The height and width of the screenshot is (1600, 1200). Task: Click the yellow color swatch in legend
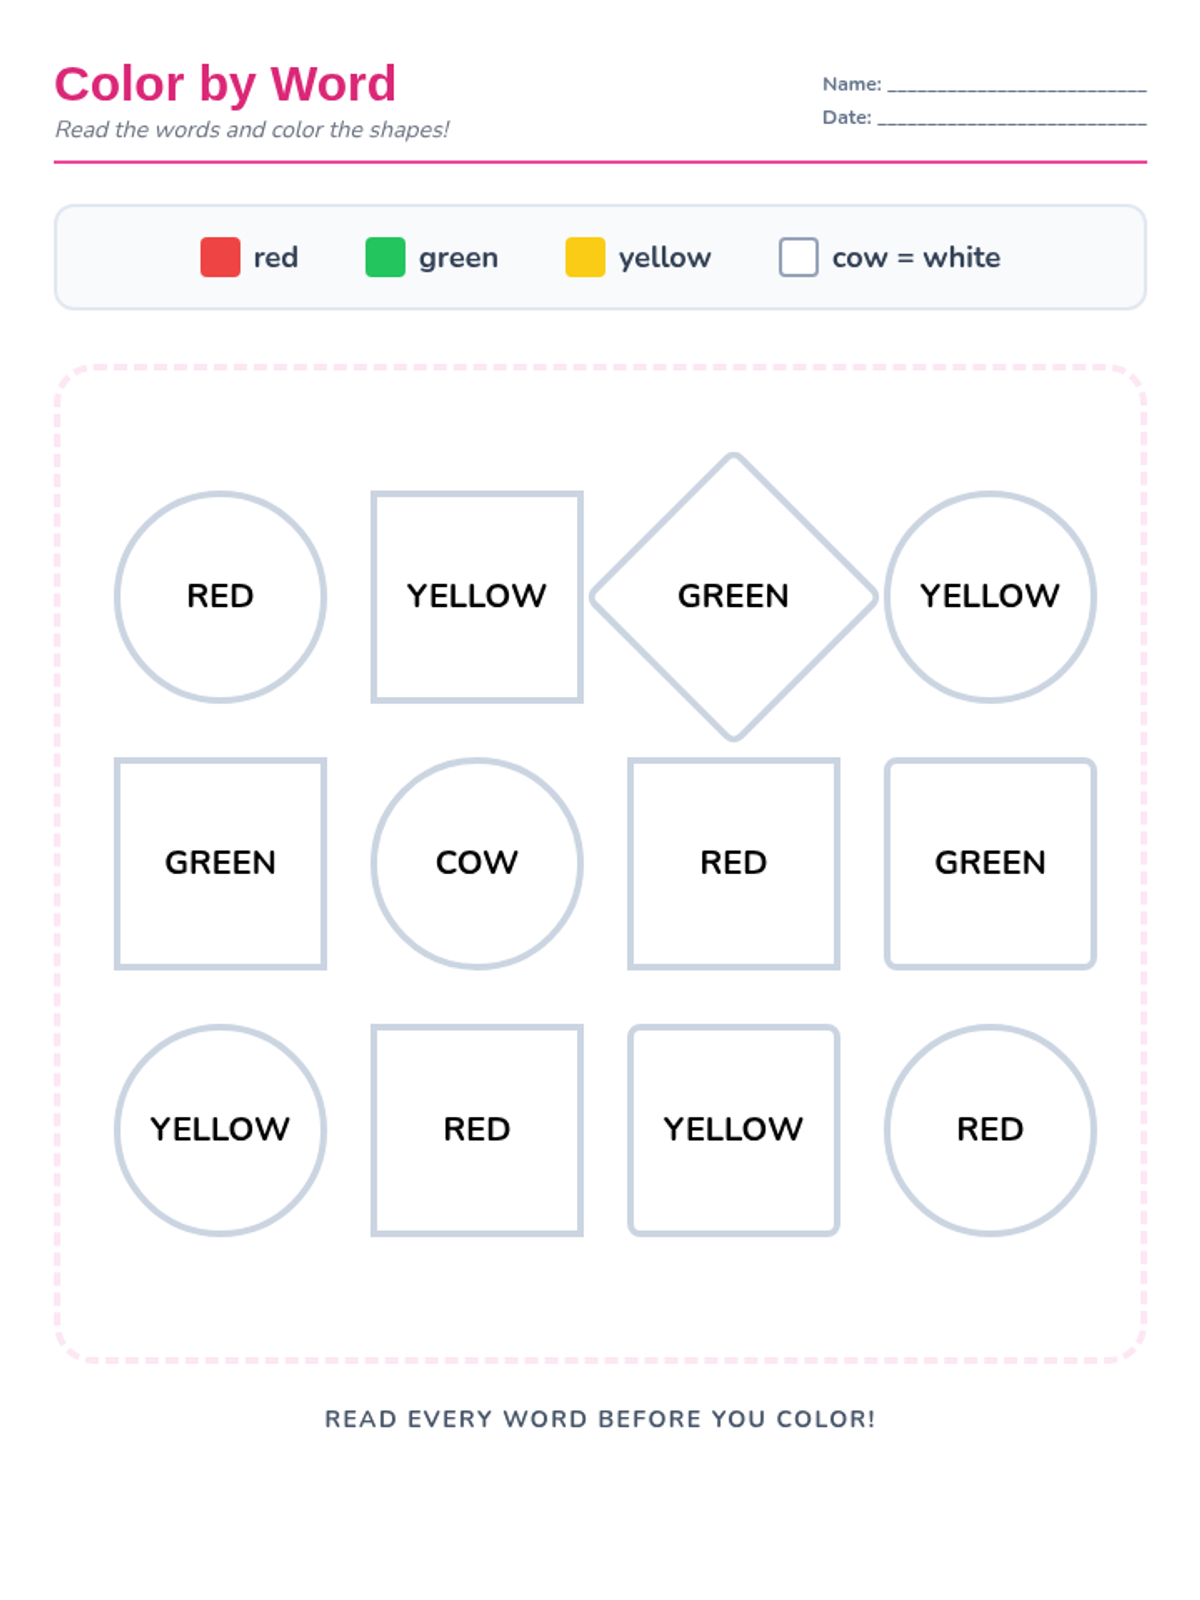click(585, 257)
